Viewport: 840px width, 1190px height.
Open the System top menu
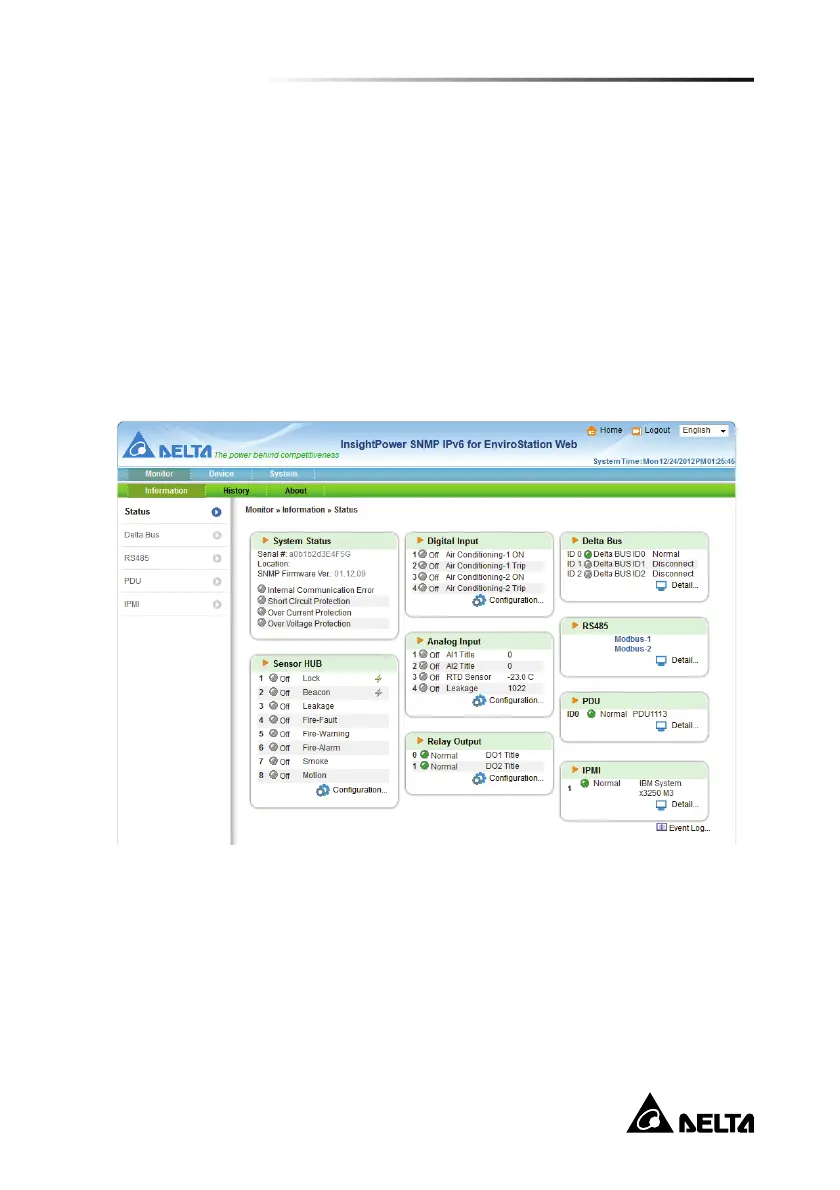283,474
